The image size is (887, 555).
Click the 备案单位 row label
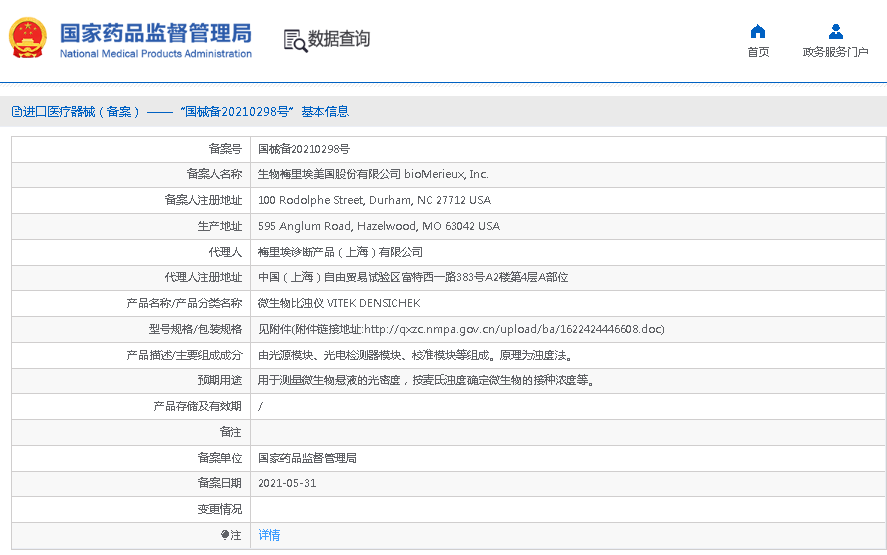click(219, 458)
